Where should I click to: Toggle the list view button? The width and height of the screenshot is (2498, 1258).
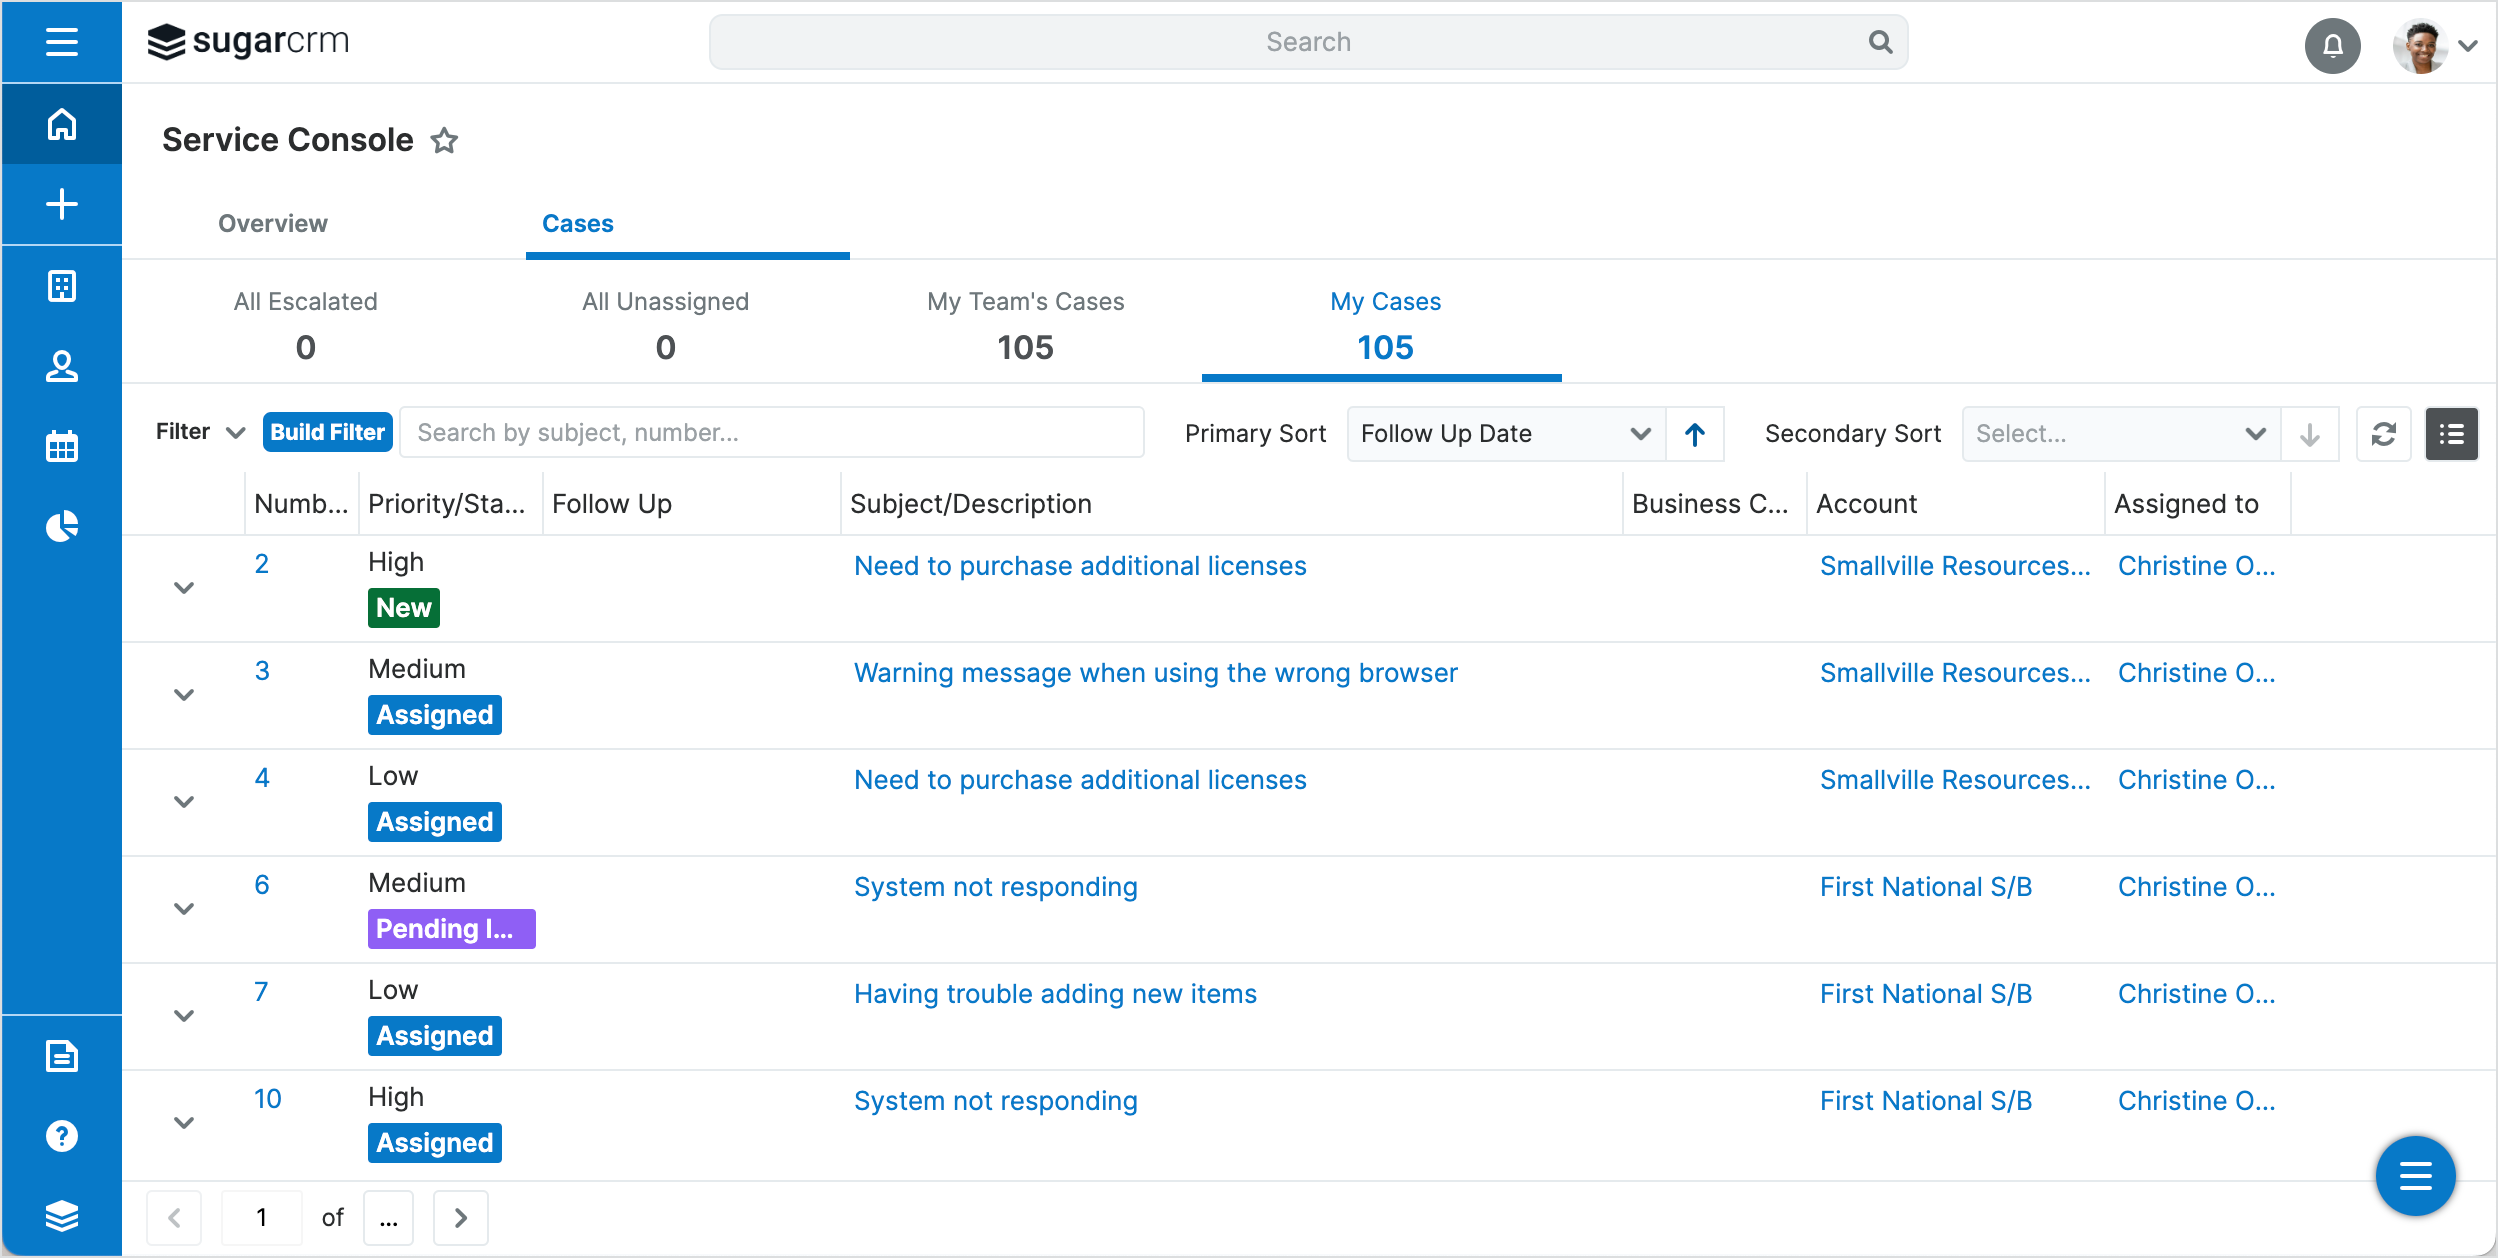[x=2451, y=434]
